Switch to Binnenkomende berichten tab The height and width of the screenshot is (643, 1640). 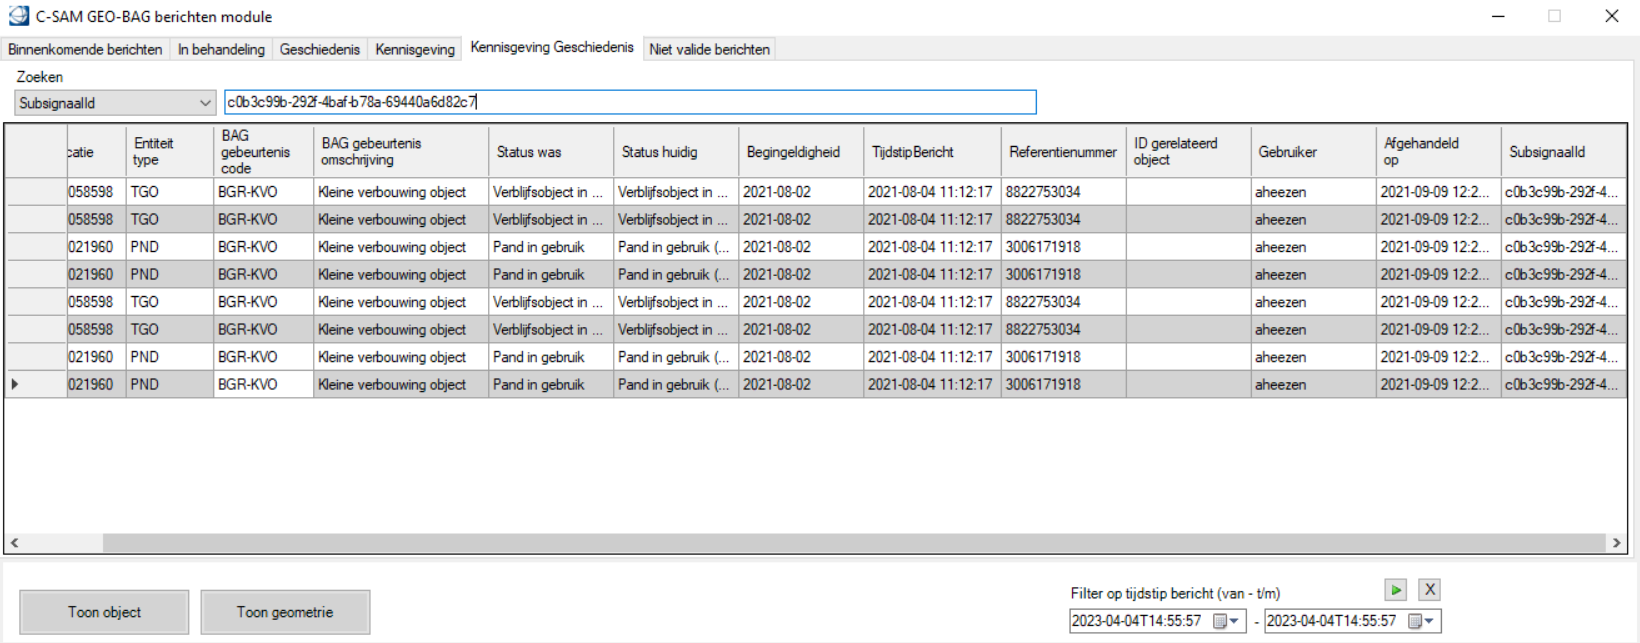pyautogui.click(x=85, y=49)
